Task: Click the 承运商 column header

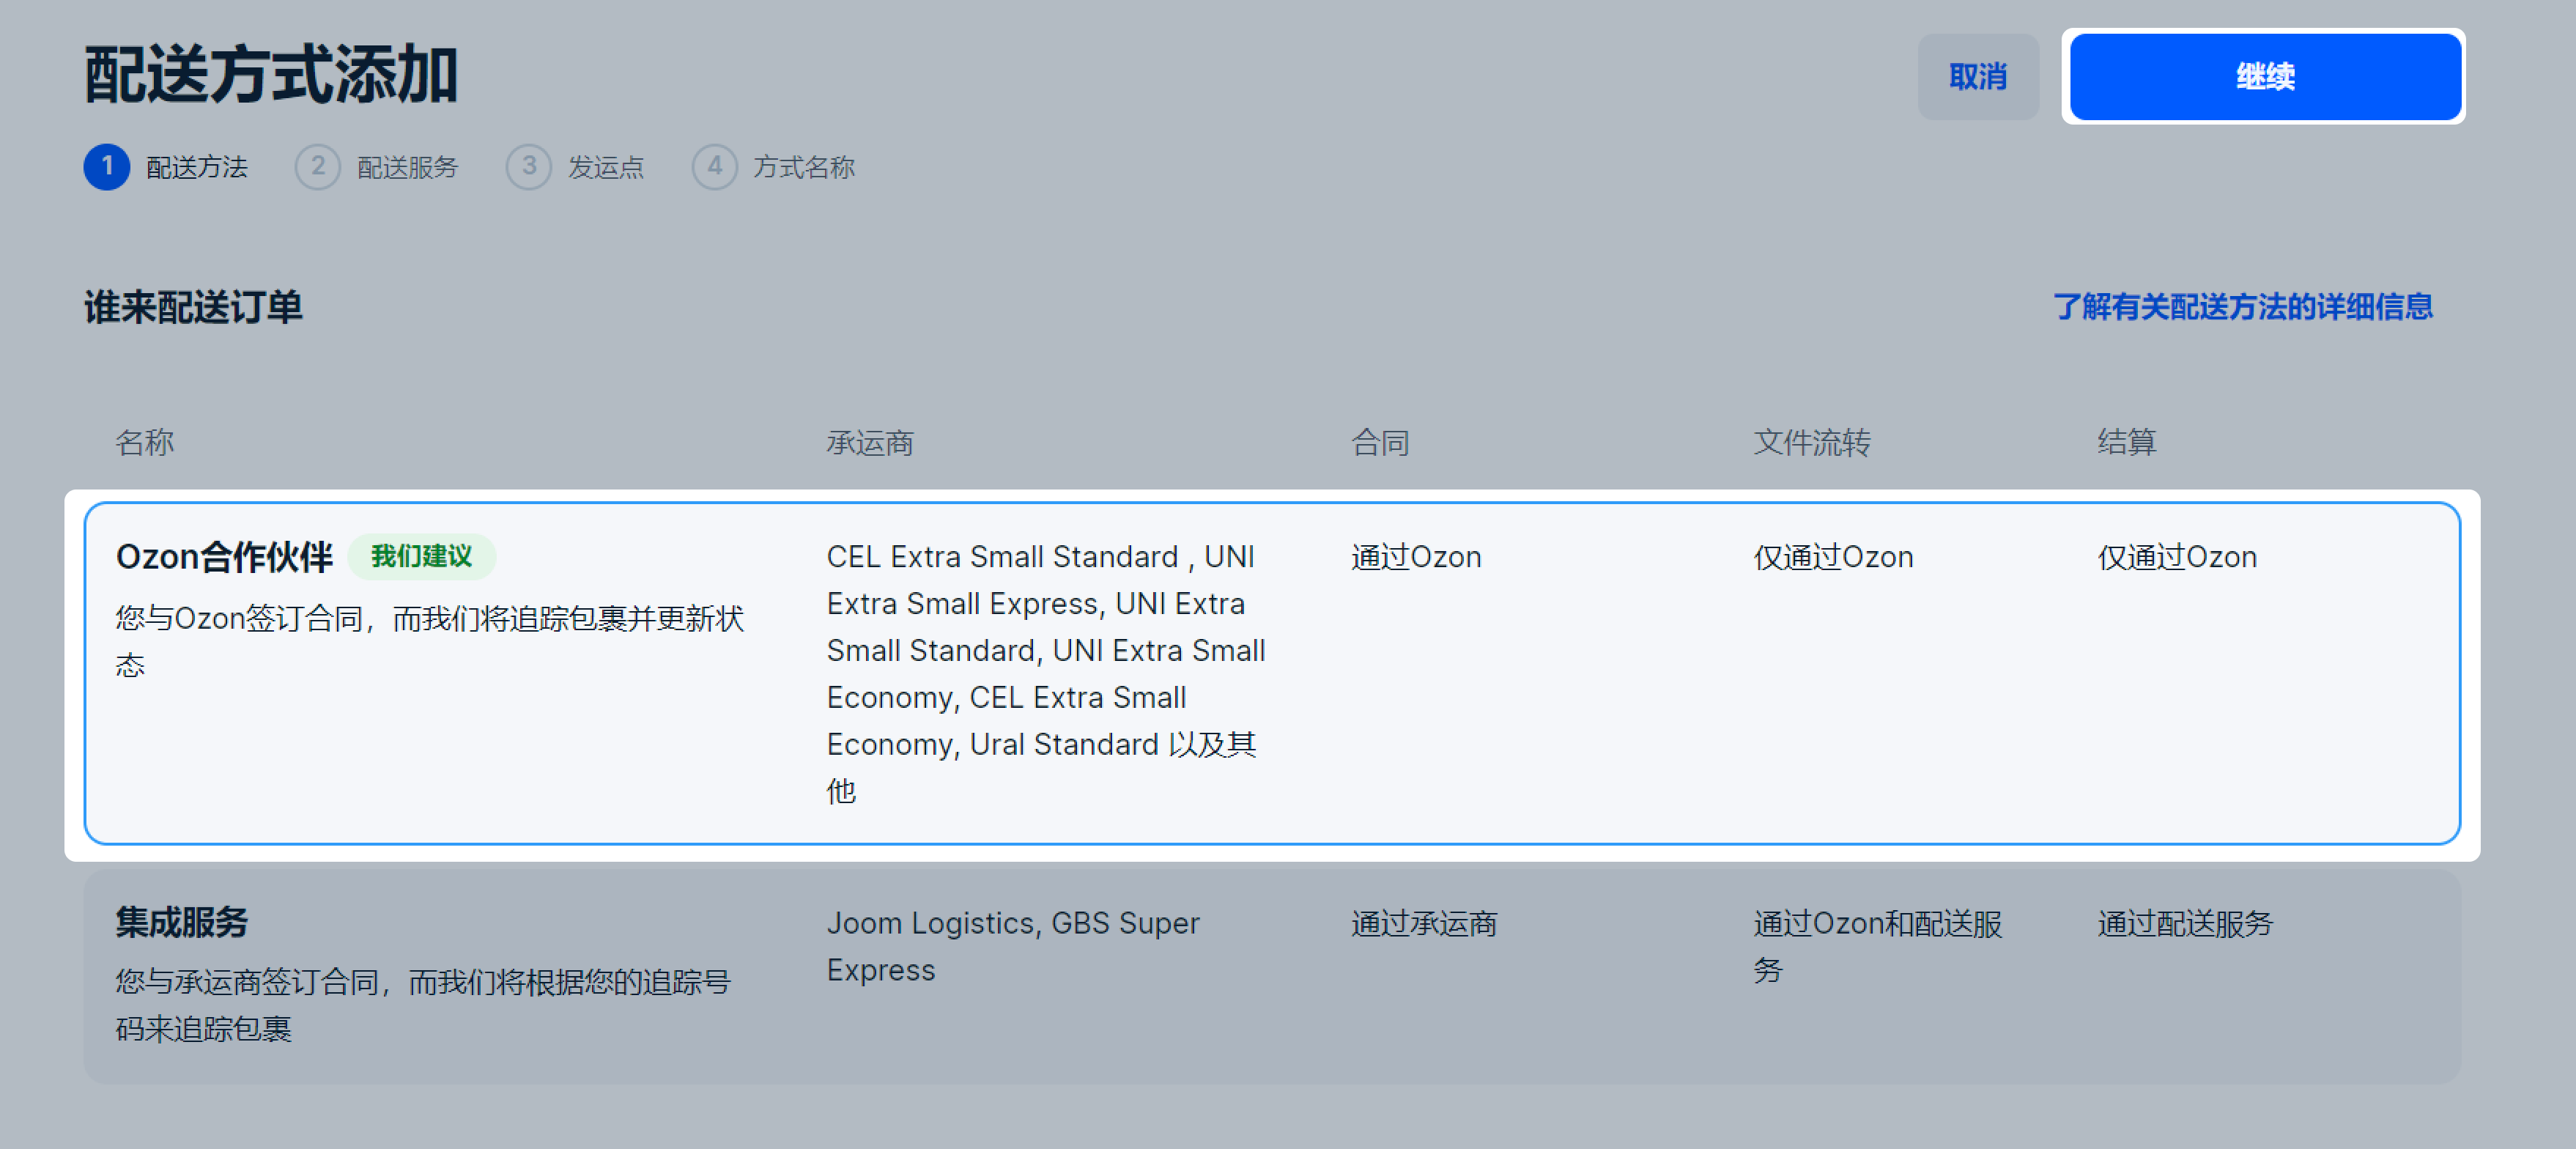Action: click(870, 443)
